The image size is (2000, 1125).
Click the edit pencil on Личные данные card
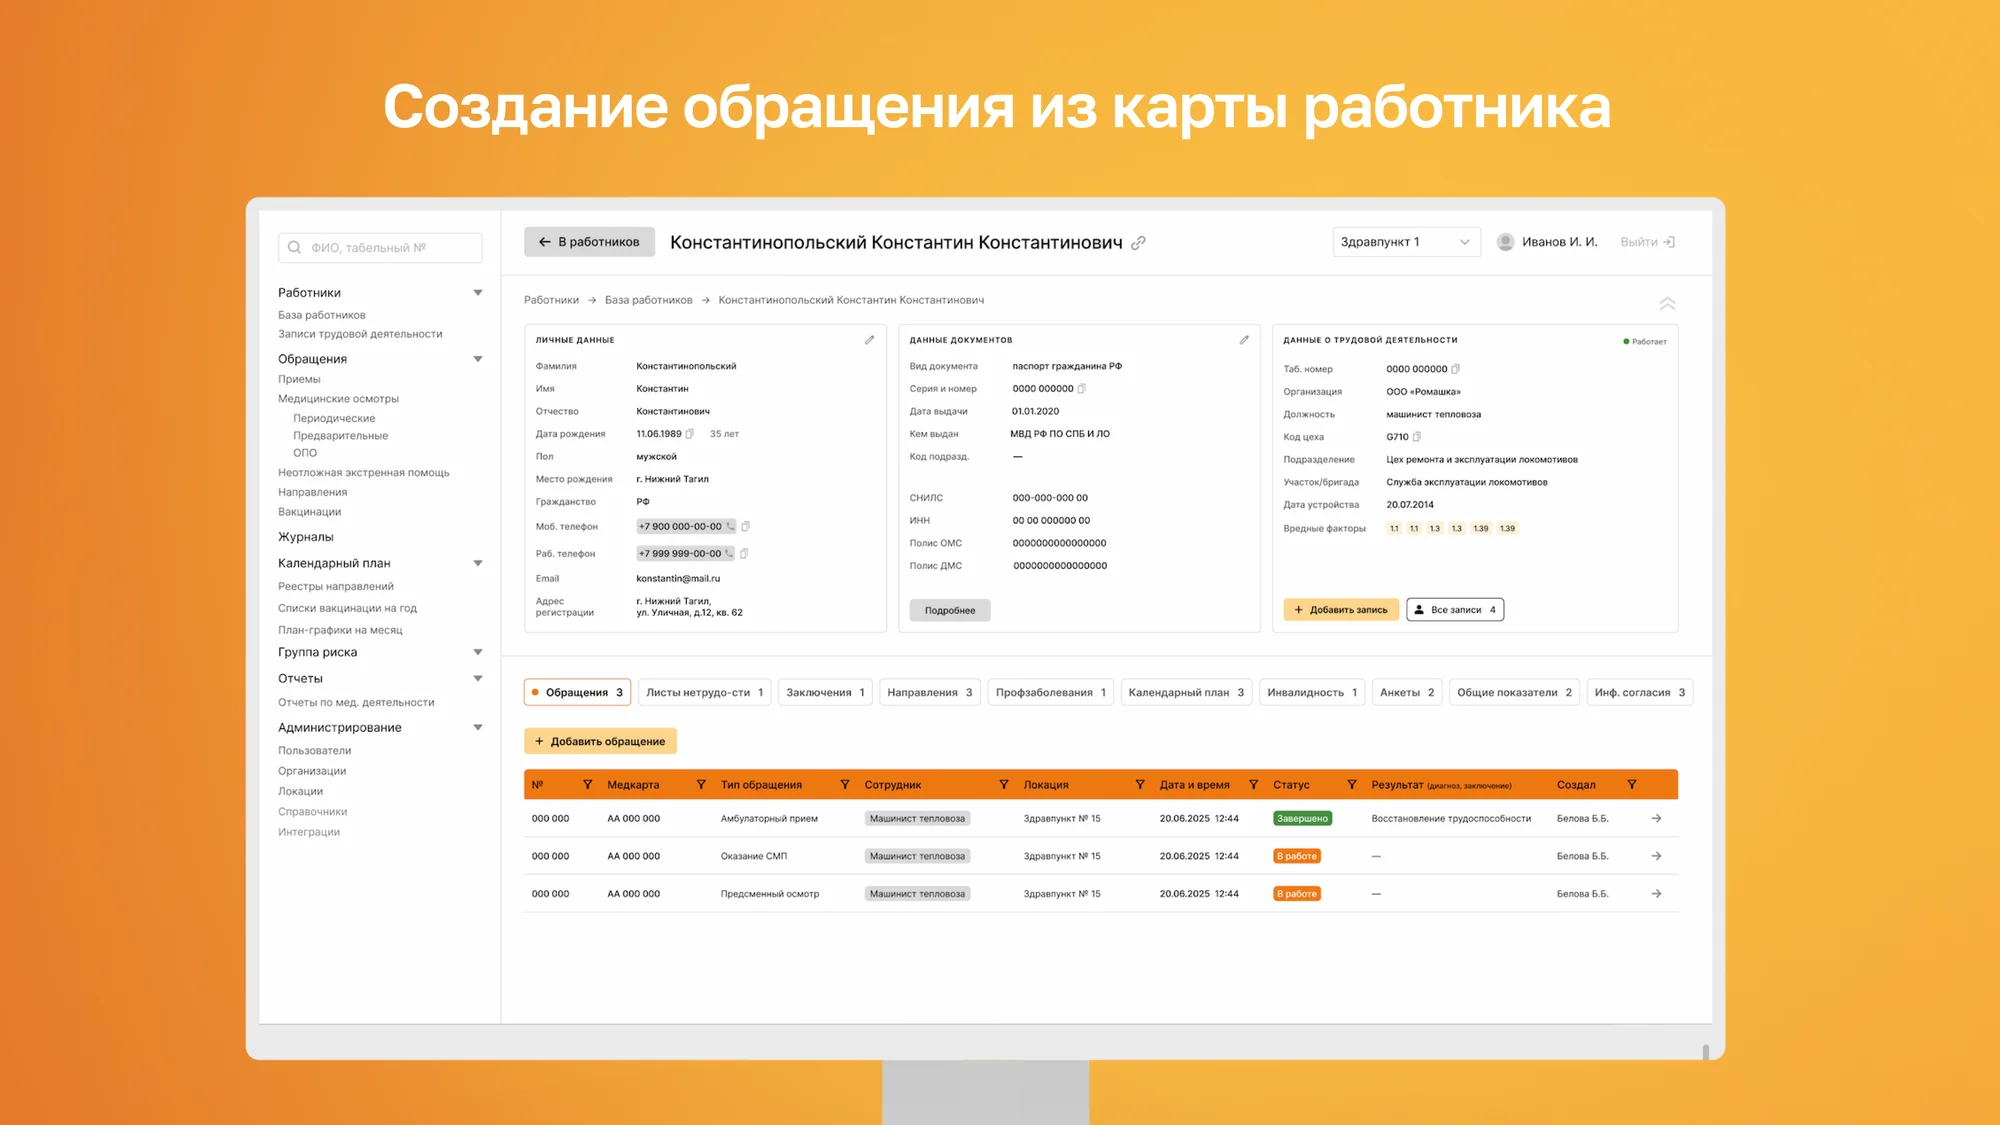tap(869, 340)
